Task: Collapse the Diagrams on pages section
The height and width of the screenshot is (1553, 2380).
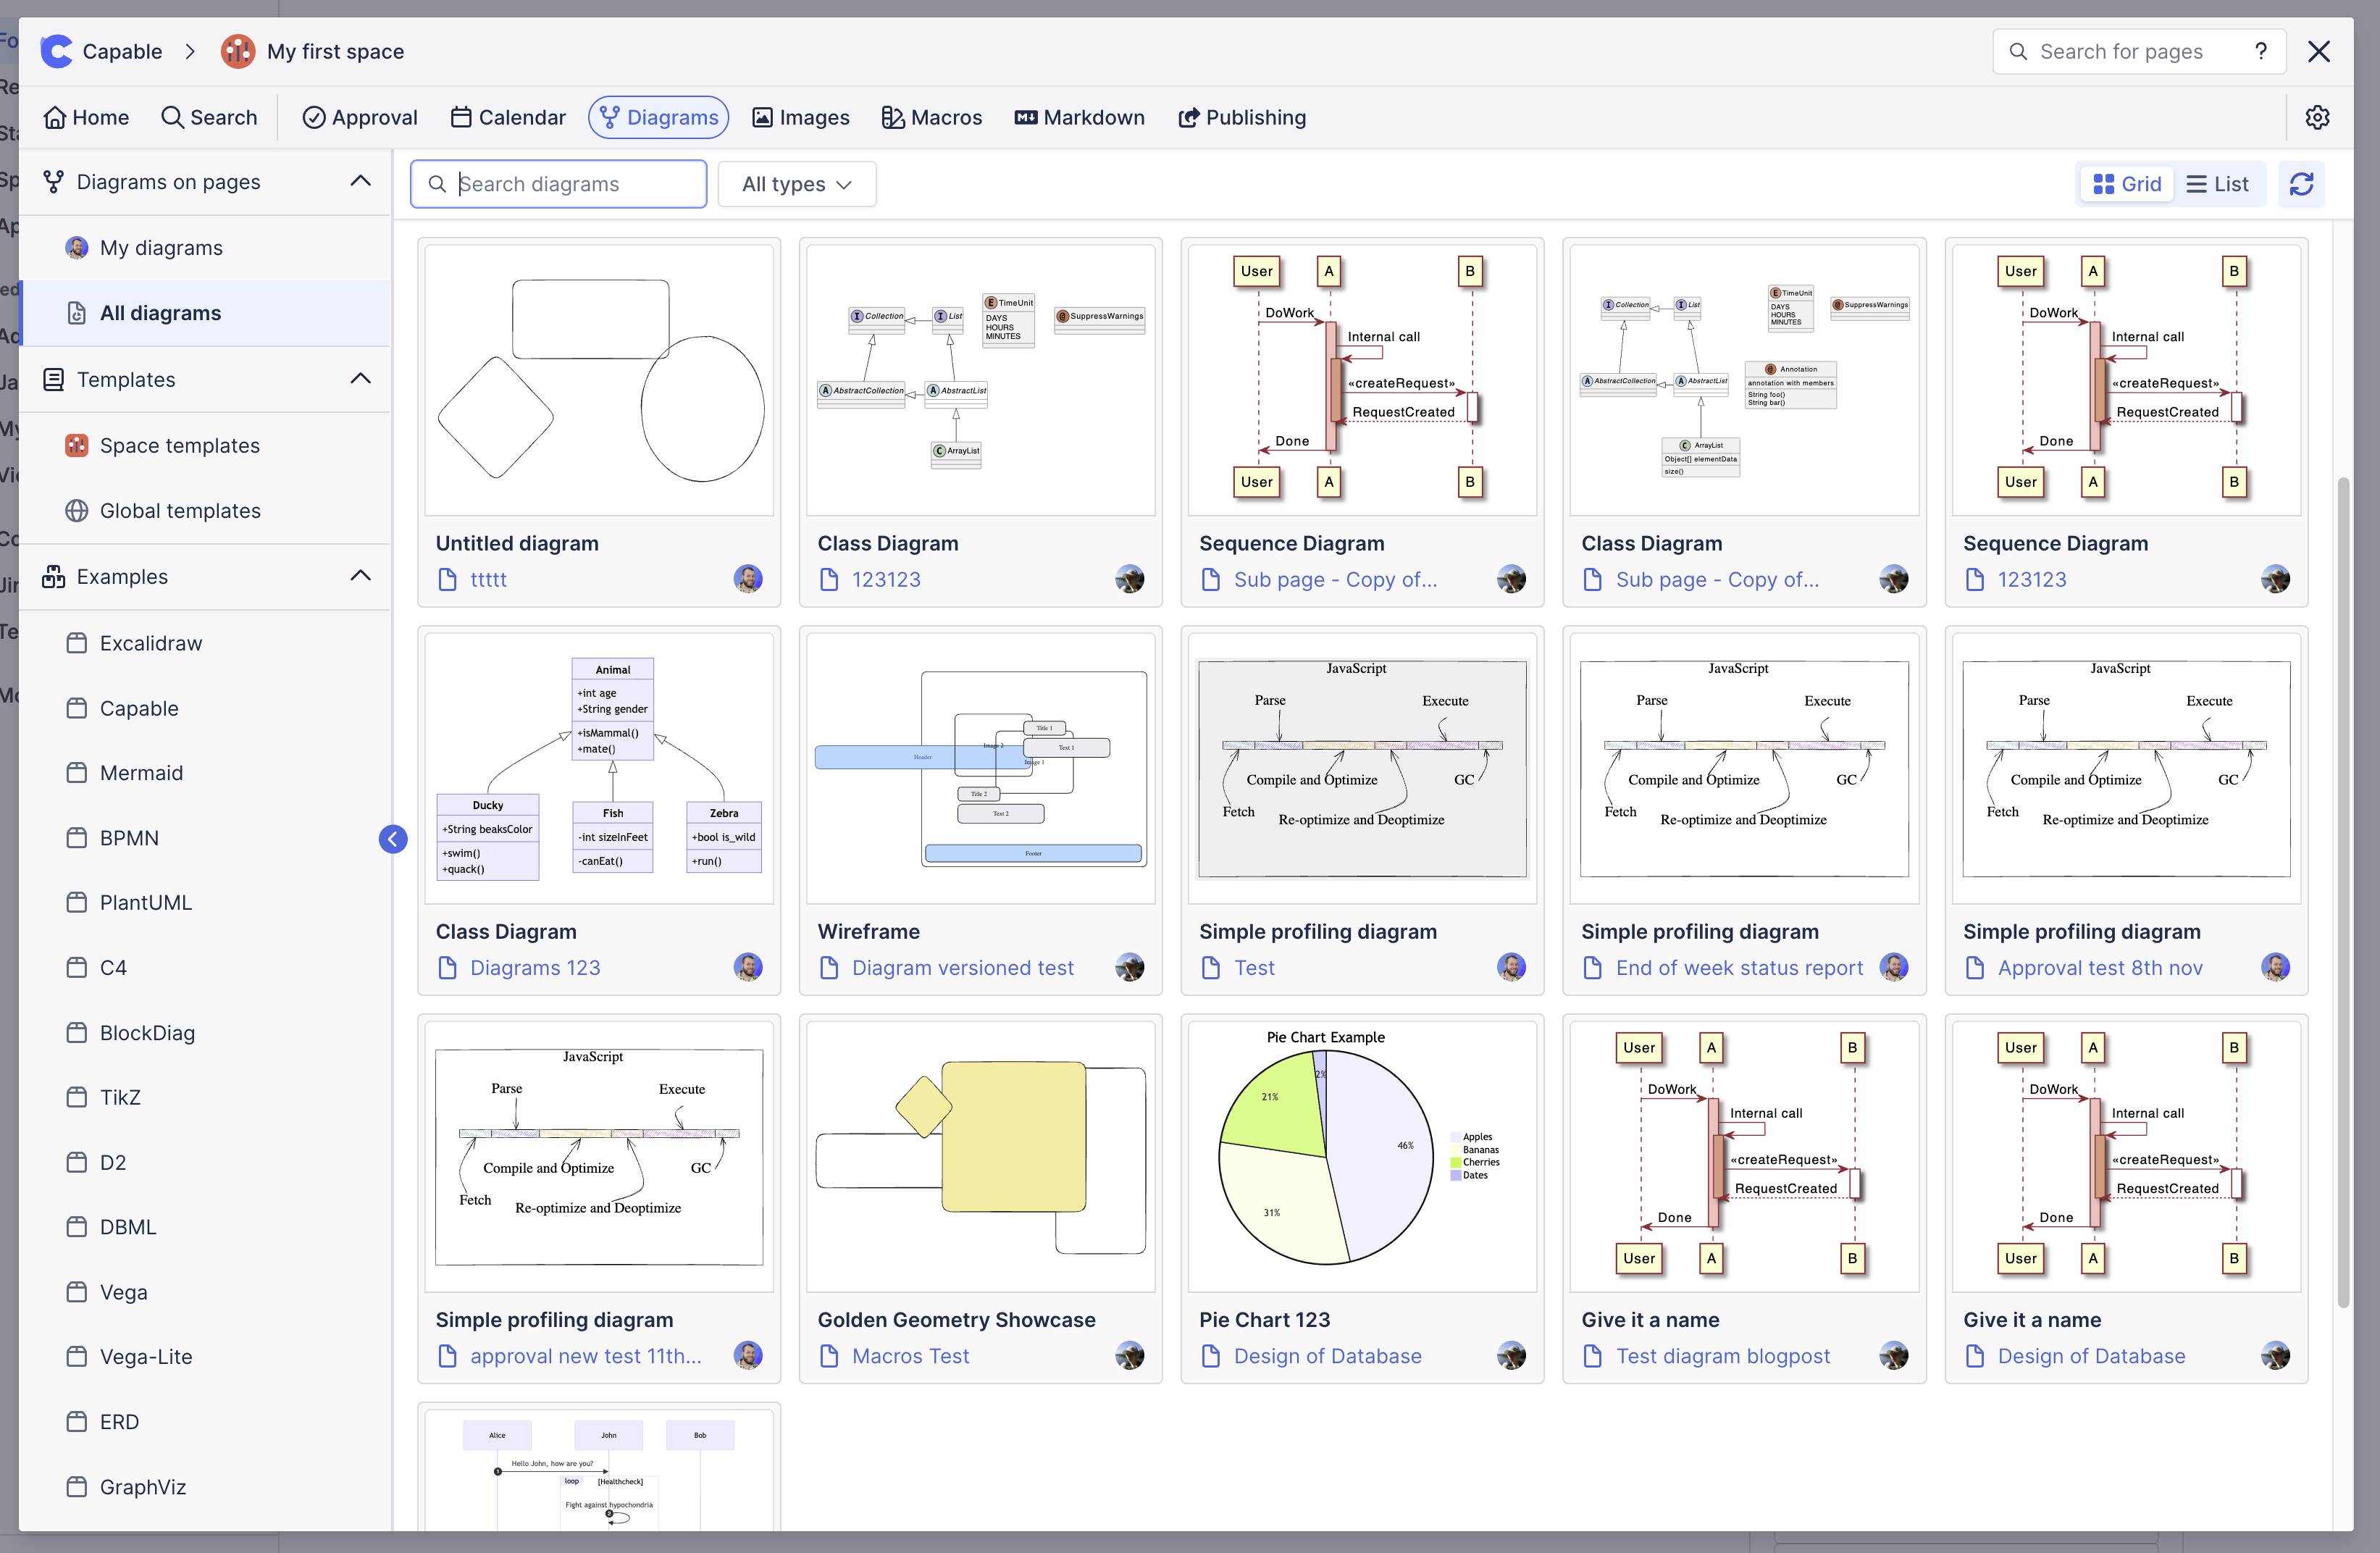Action: coord(360,181)
